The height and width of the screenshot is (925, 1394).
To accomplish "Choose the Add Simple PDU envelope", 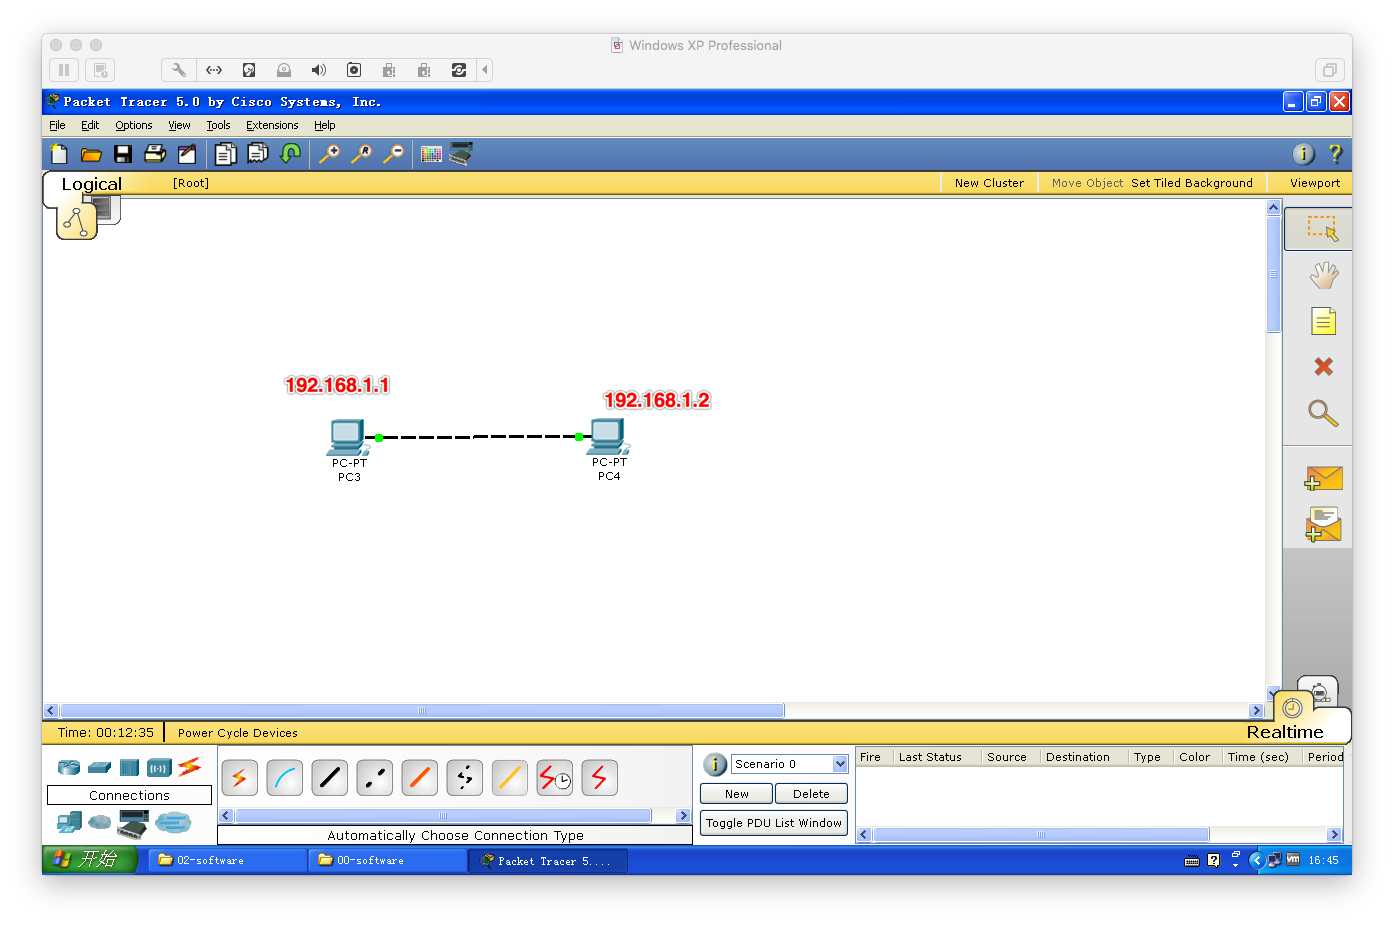I will click(x=1323, y=479).
